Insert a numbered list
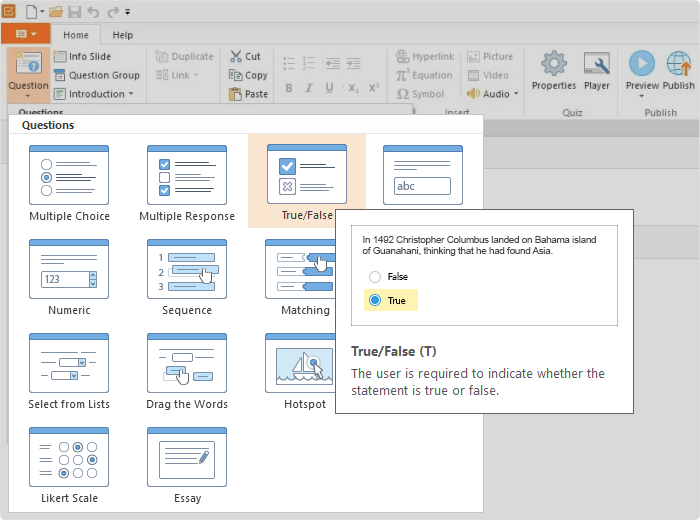 (309, 63)
